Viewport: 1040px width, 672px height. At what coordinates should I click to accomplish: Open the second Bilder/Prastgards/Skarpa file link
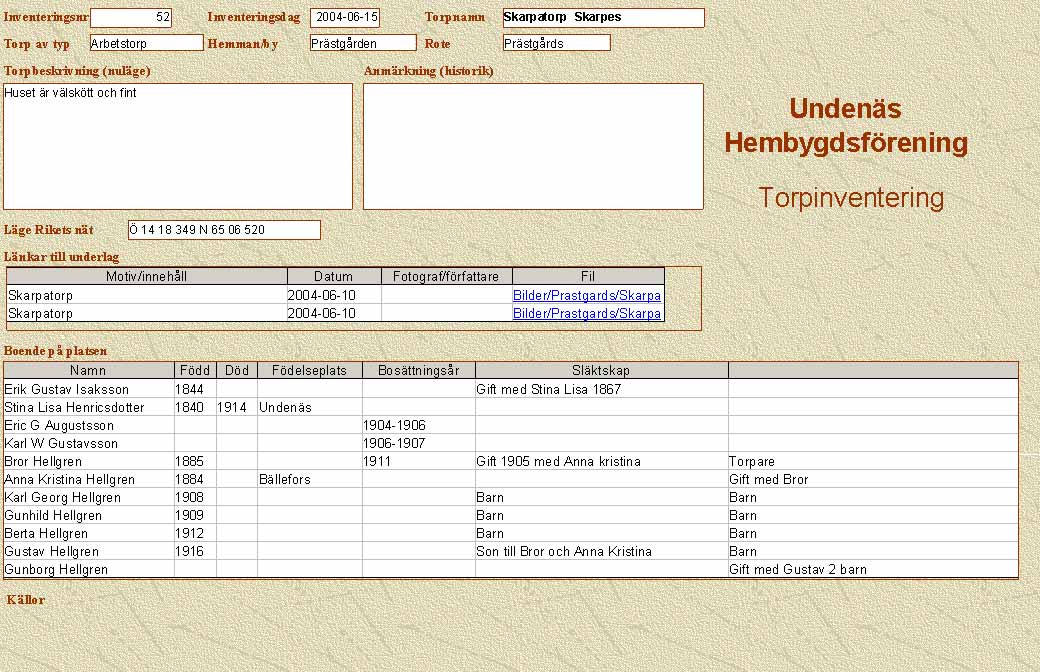[x=587, y=314]
